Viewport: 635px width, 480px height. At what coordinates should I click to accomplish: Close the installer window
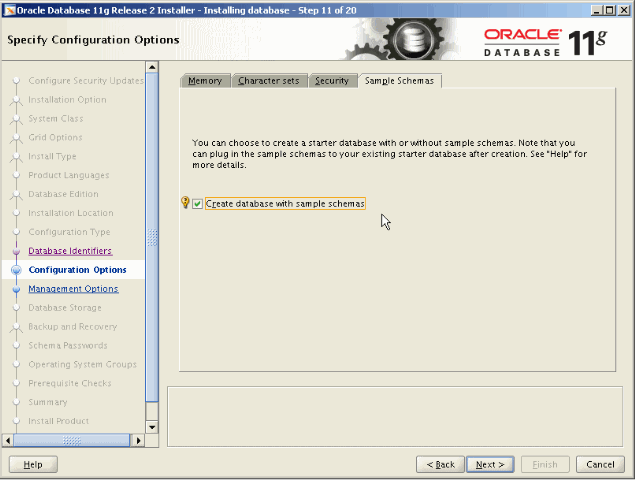click(x=624, y=11)
